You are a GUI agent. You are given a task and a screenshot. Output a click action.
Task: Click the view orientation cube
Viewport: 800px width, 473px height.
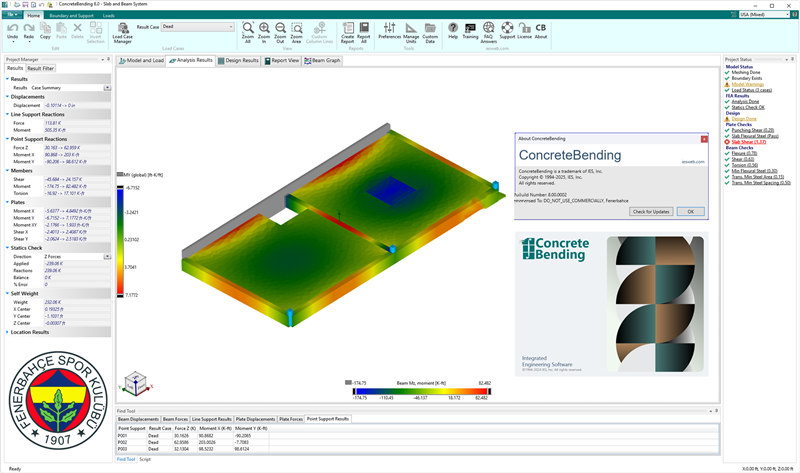[x=136, y=384]
